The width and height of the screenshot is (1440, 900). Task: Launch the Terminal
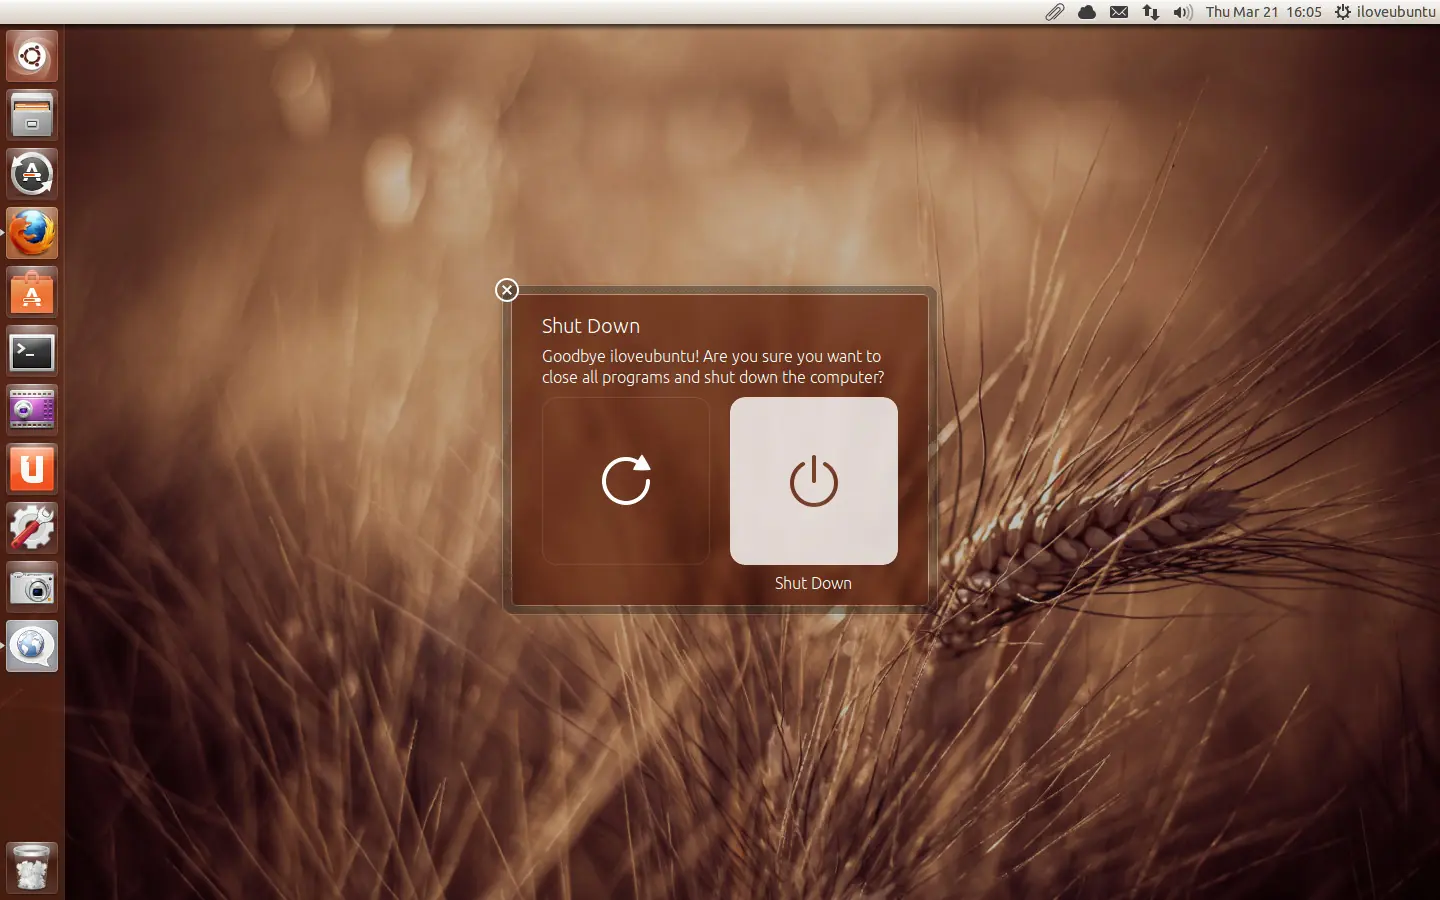pyautogui.click(x=32, y=351)
